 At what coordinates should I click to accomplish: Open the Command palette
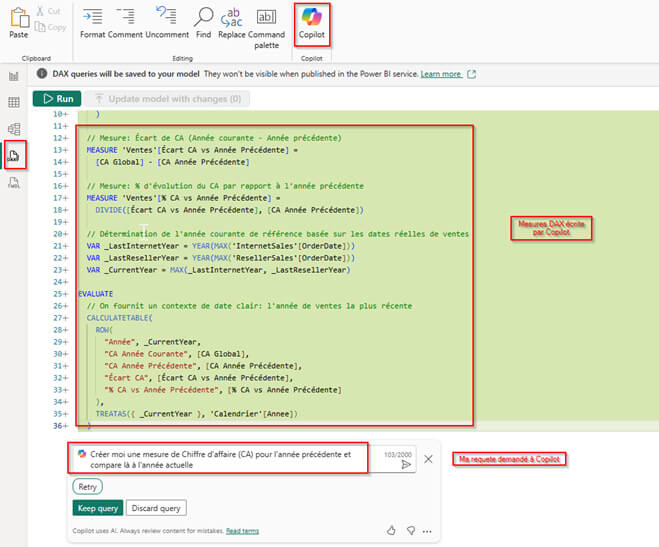pyautogui.click(x=266, y=22)
